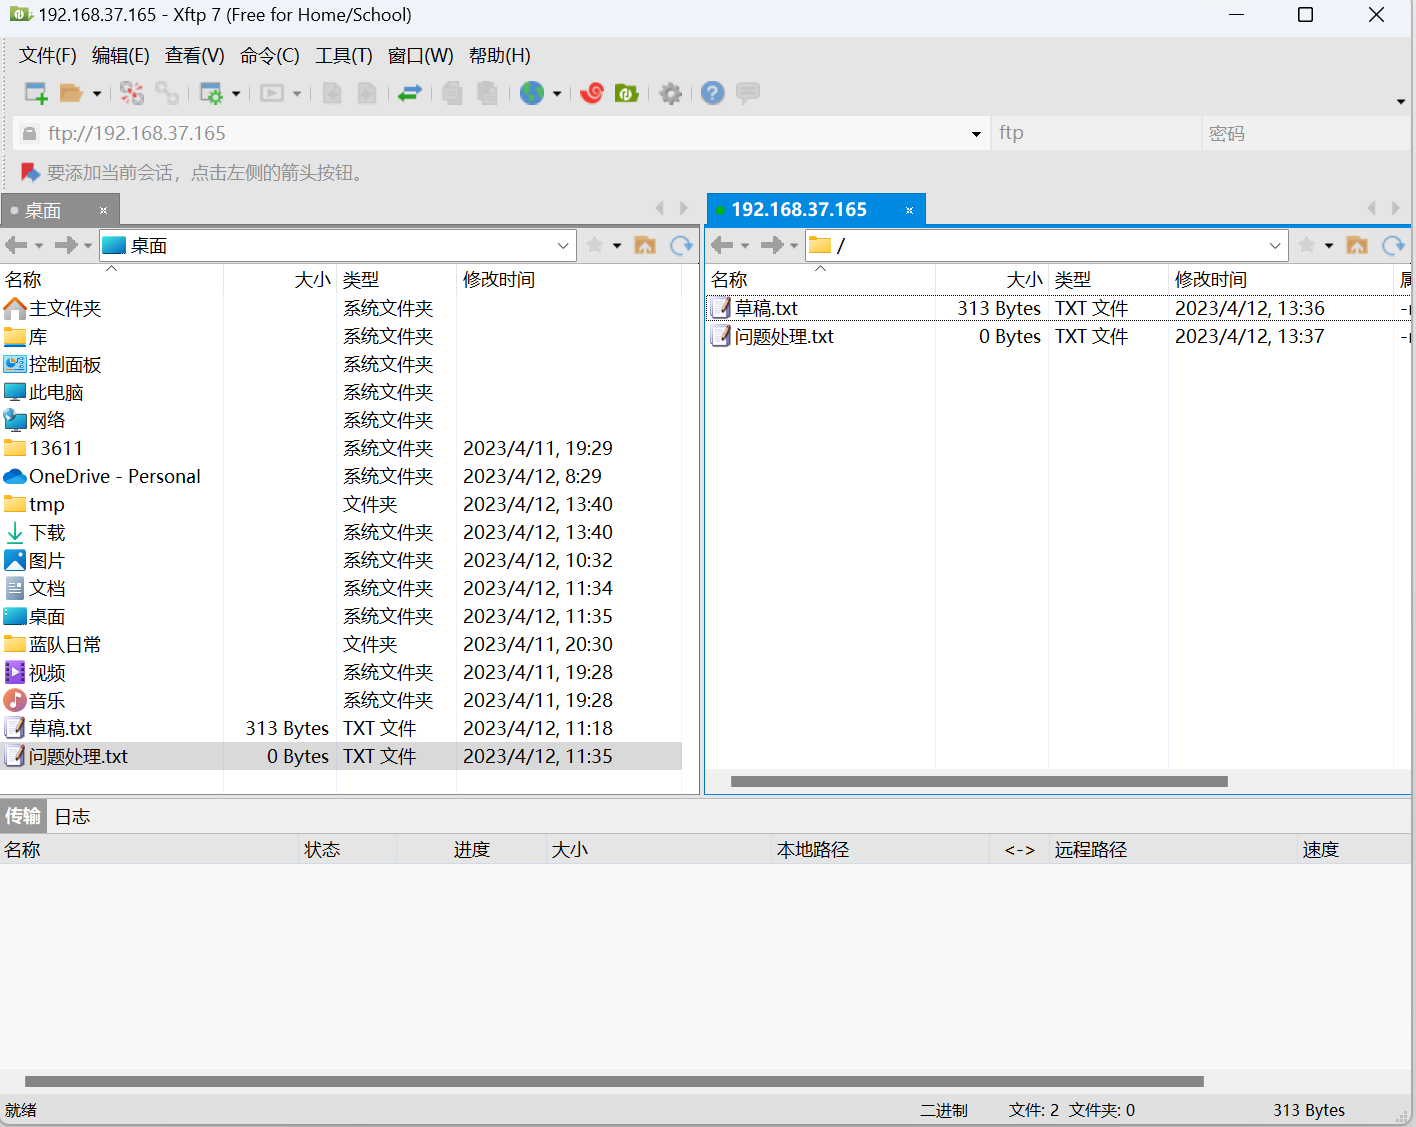Switch to the 日志 tab
Viewport: 1416px width, 1127px height.
click(x=72, y=817)
